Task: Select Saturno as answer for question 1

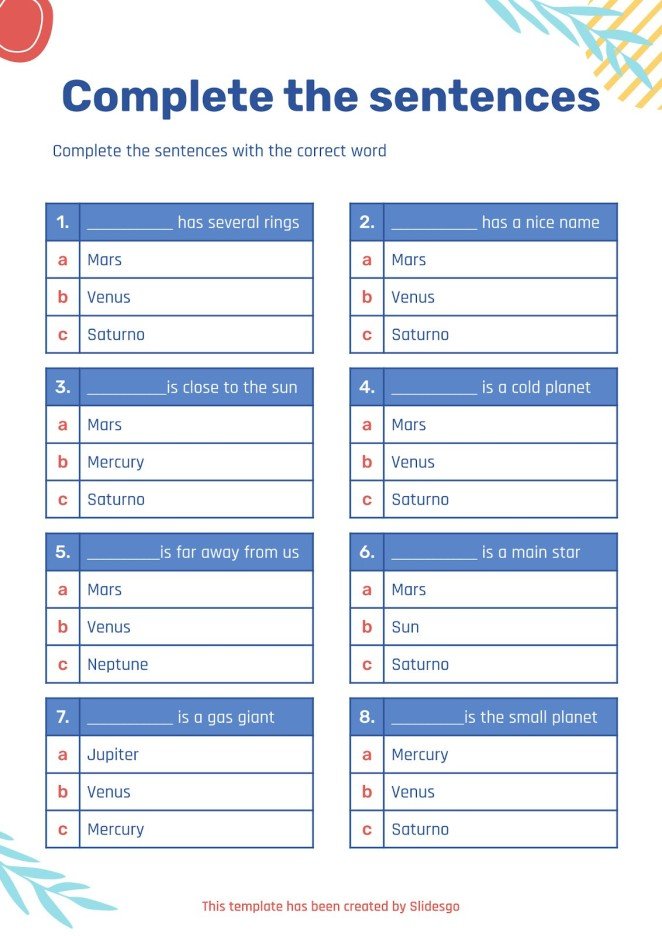Action: click(116, 335)
